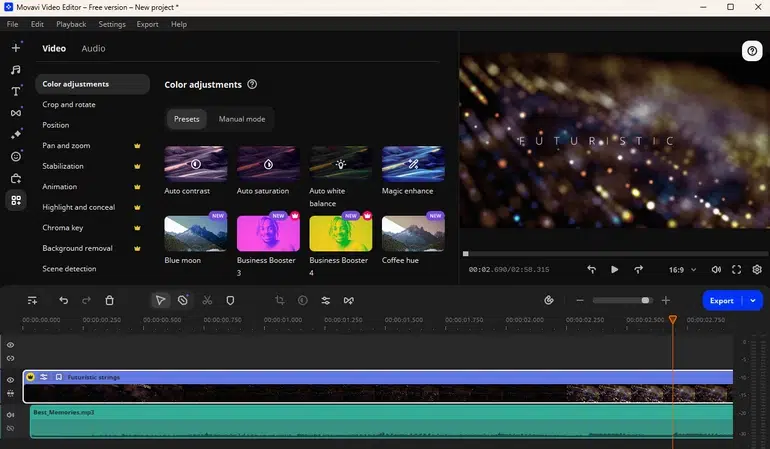
Task: Open clip properties sliders icon
Action: pyautogui.click(x=326, y=300)
